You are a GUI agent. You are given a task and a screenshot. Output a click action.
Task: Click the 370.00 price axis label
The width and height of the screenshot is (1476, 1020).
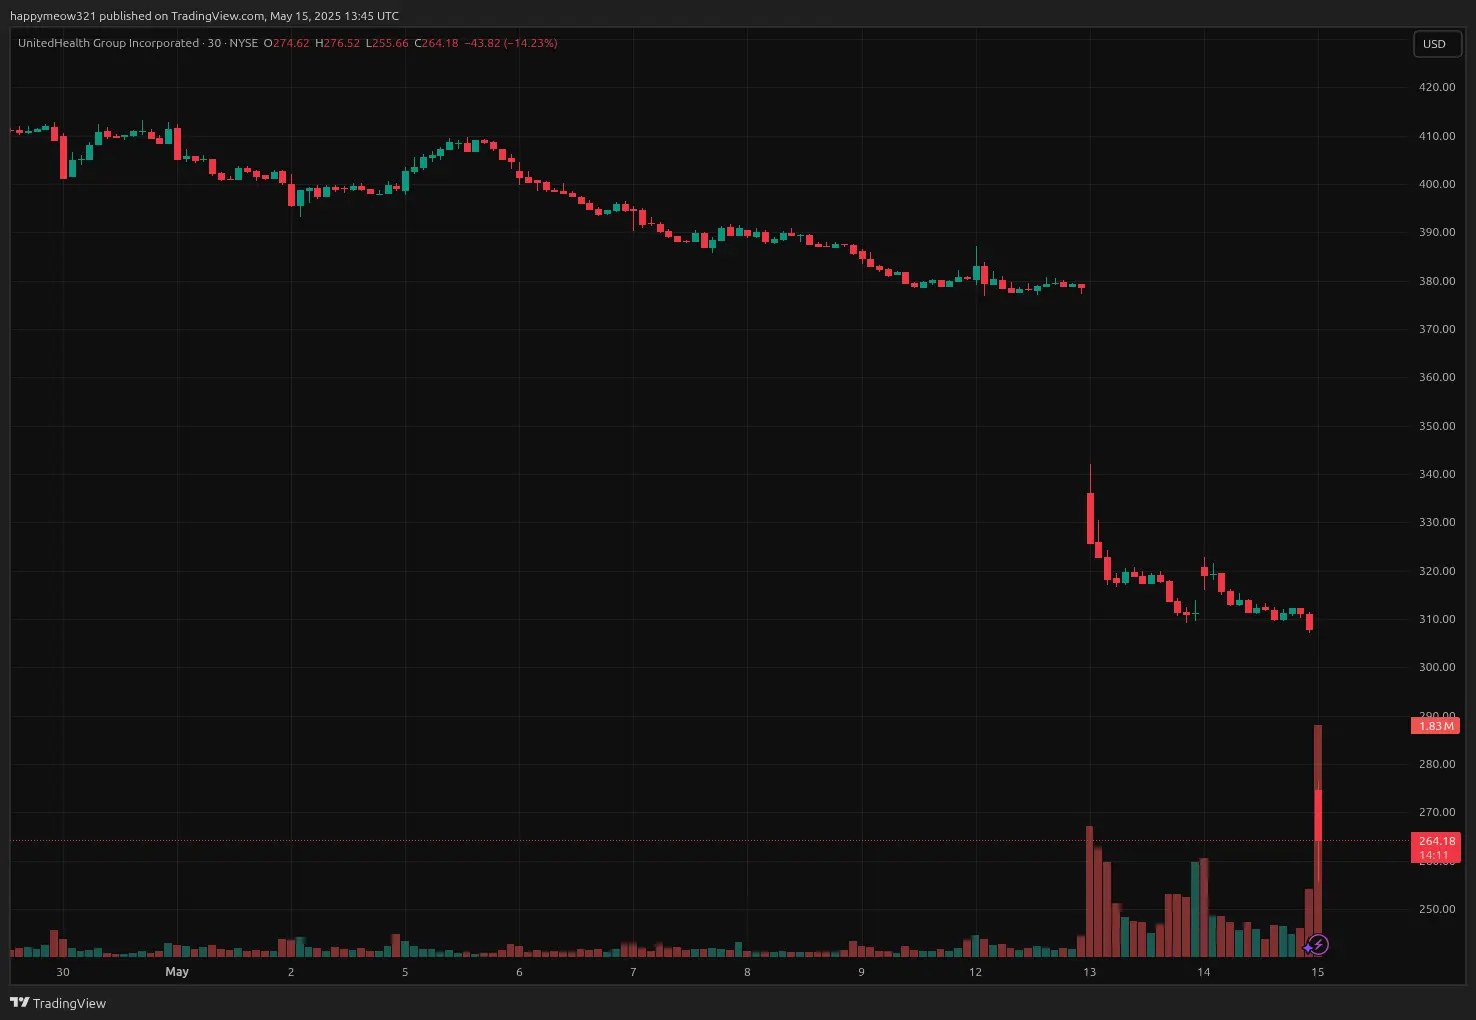click(x=1437, y=329)
